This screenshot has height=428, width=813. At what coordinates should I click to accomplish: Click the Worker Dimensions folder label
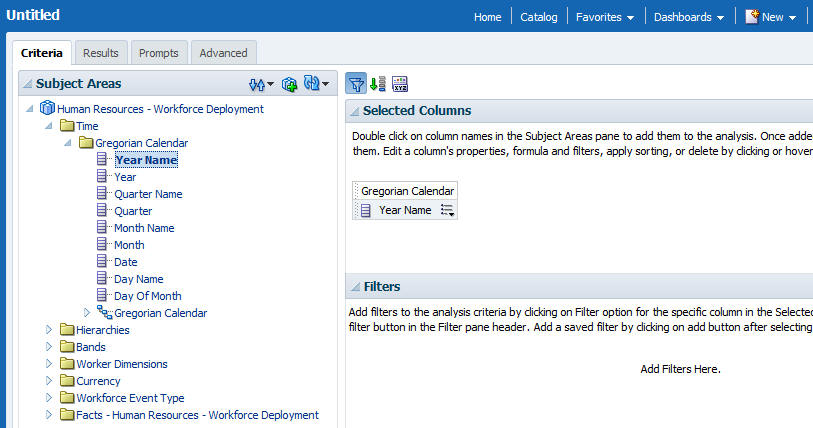tap(122, 364)
